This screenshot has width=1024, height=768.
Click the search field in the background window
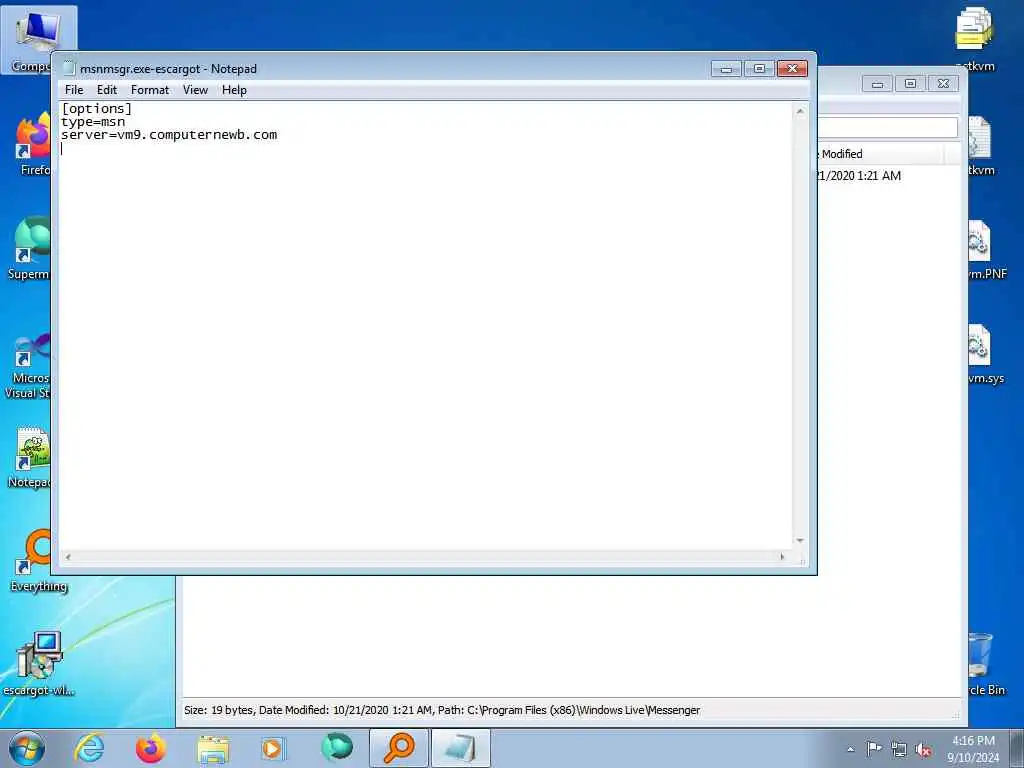(888, 127)
